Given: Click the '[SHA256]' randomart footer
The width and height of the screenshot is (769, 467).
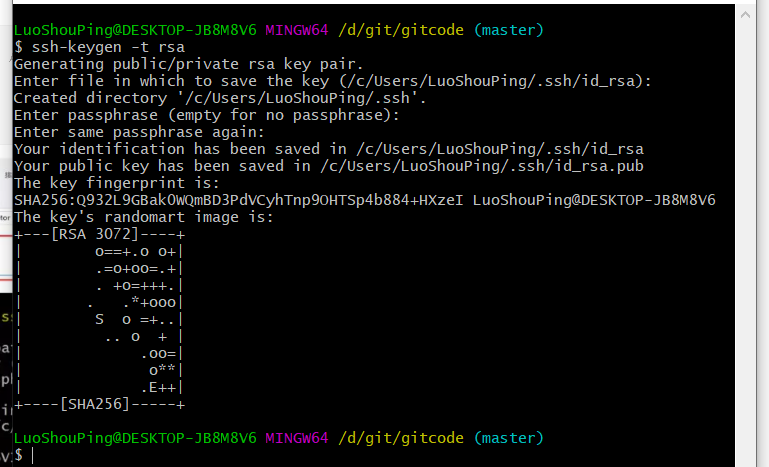Looking at the screenshot, I should 95,404.
